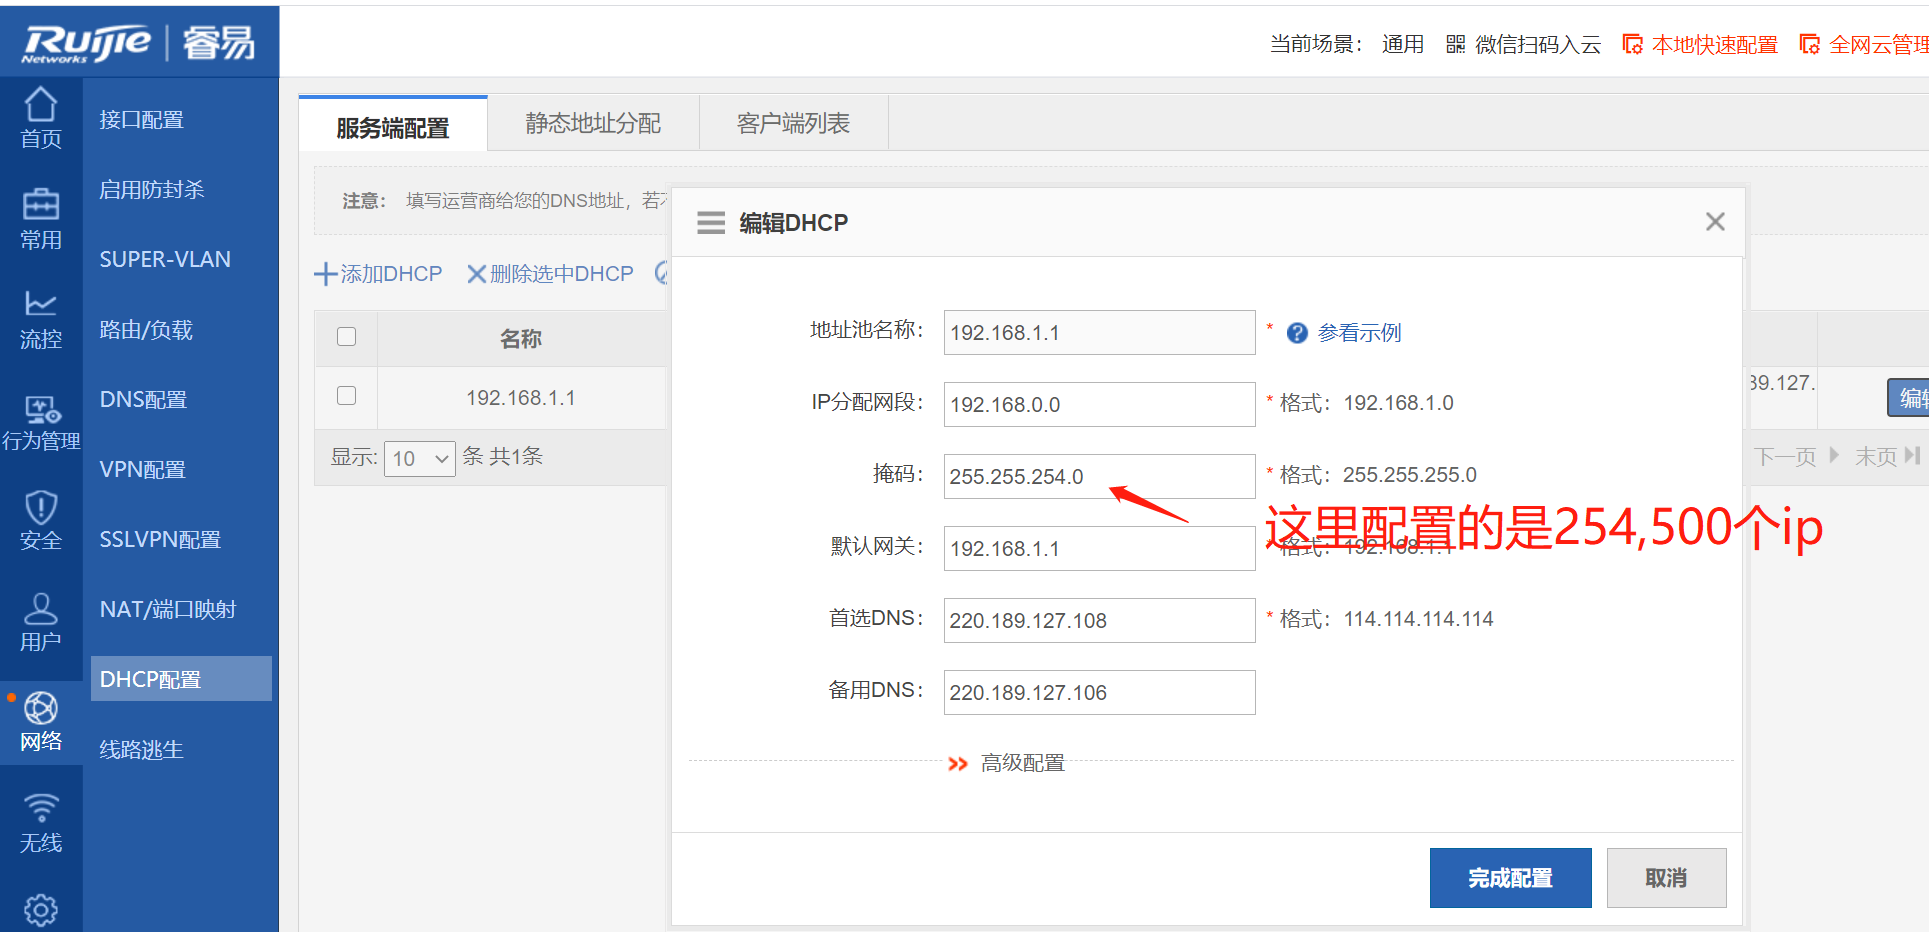The width and height of the screenshot is (1929, 932).
Task: Select DNS配置 menu item
Action: coord(143,400)
